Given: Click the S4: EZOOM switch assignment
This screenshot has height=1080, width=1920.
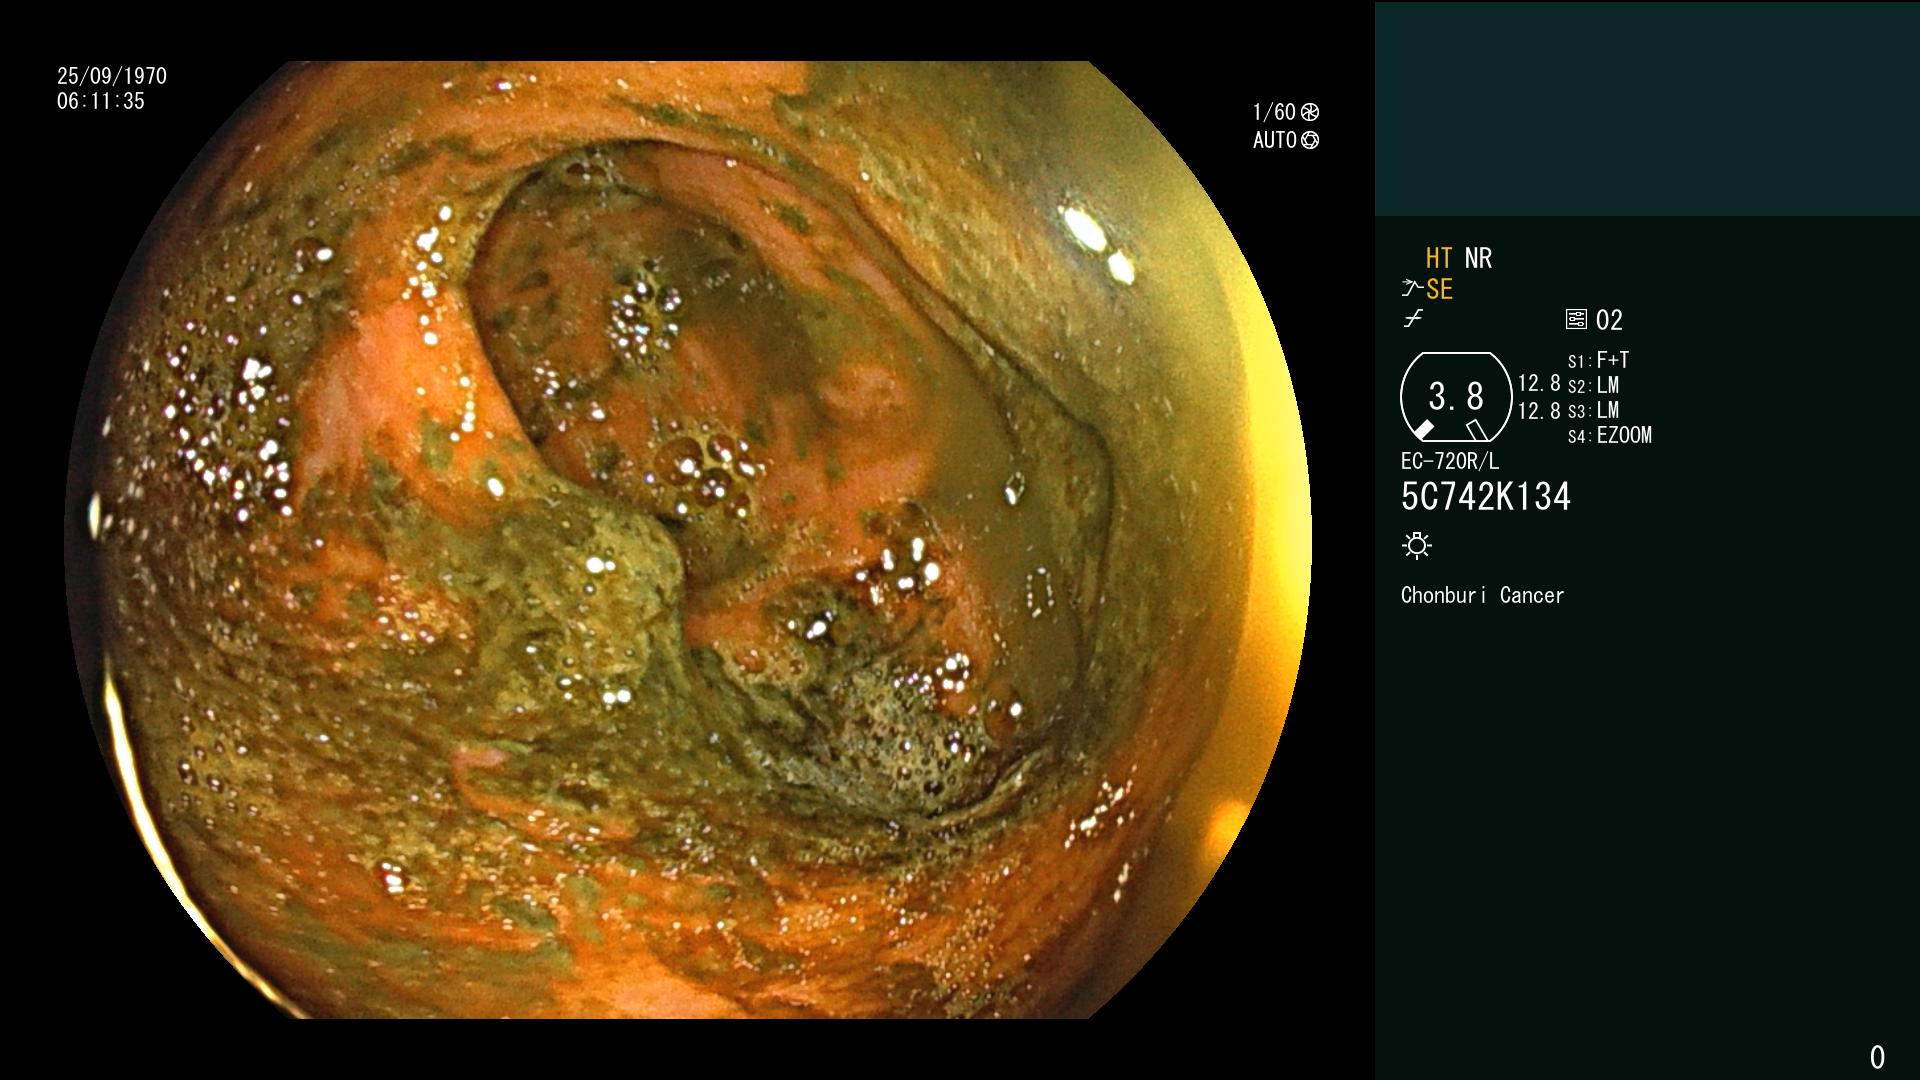Looking at the screenshot, I should tap(1610, 435).
